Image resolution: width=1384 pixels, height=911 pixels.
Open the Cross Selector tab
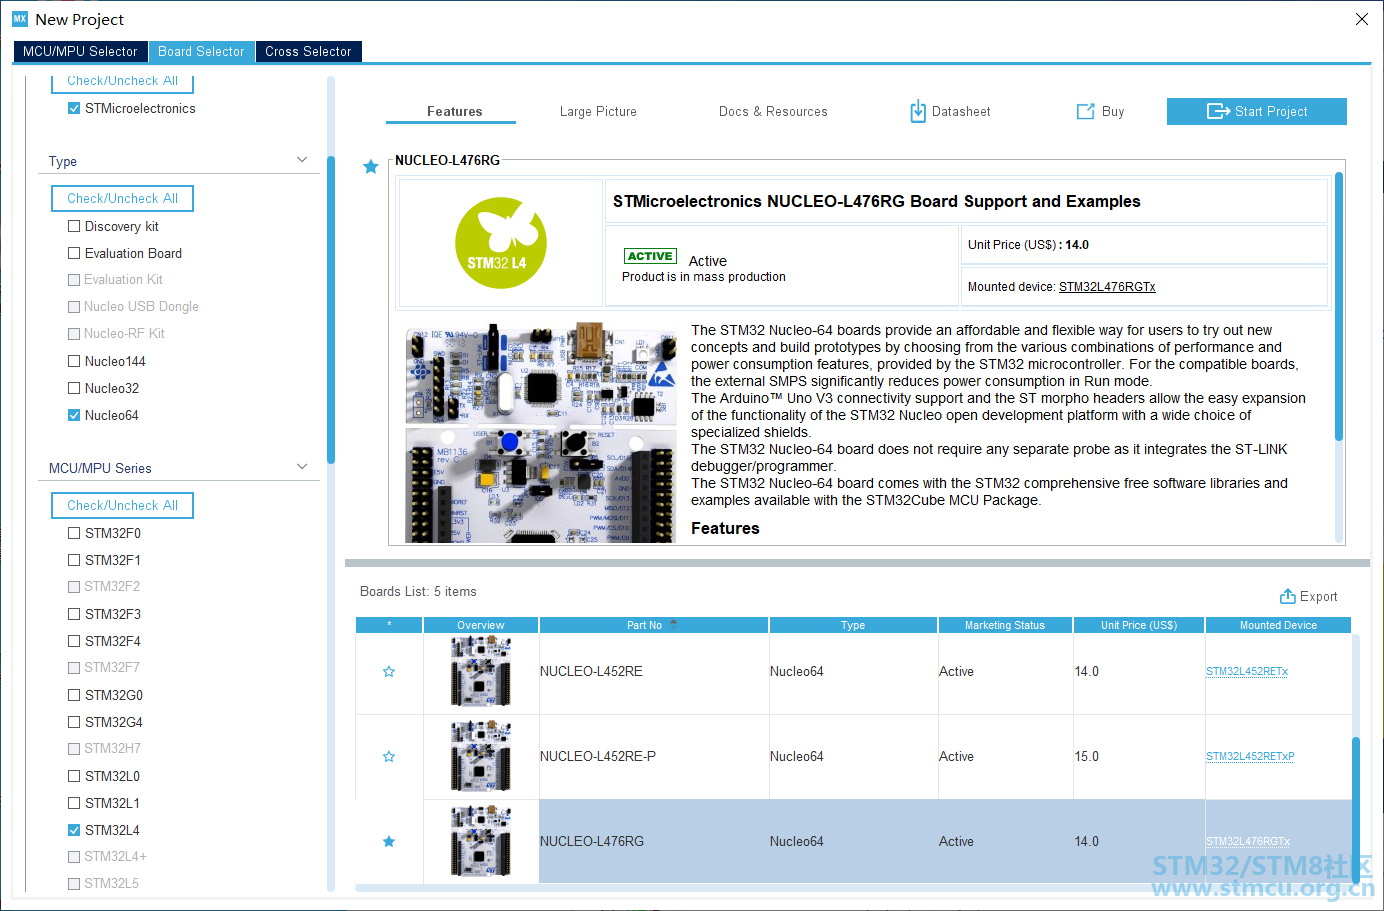click(x=308, y=51)
